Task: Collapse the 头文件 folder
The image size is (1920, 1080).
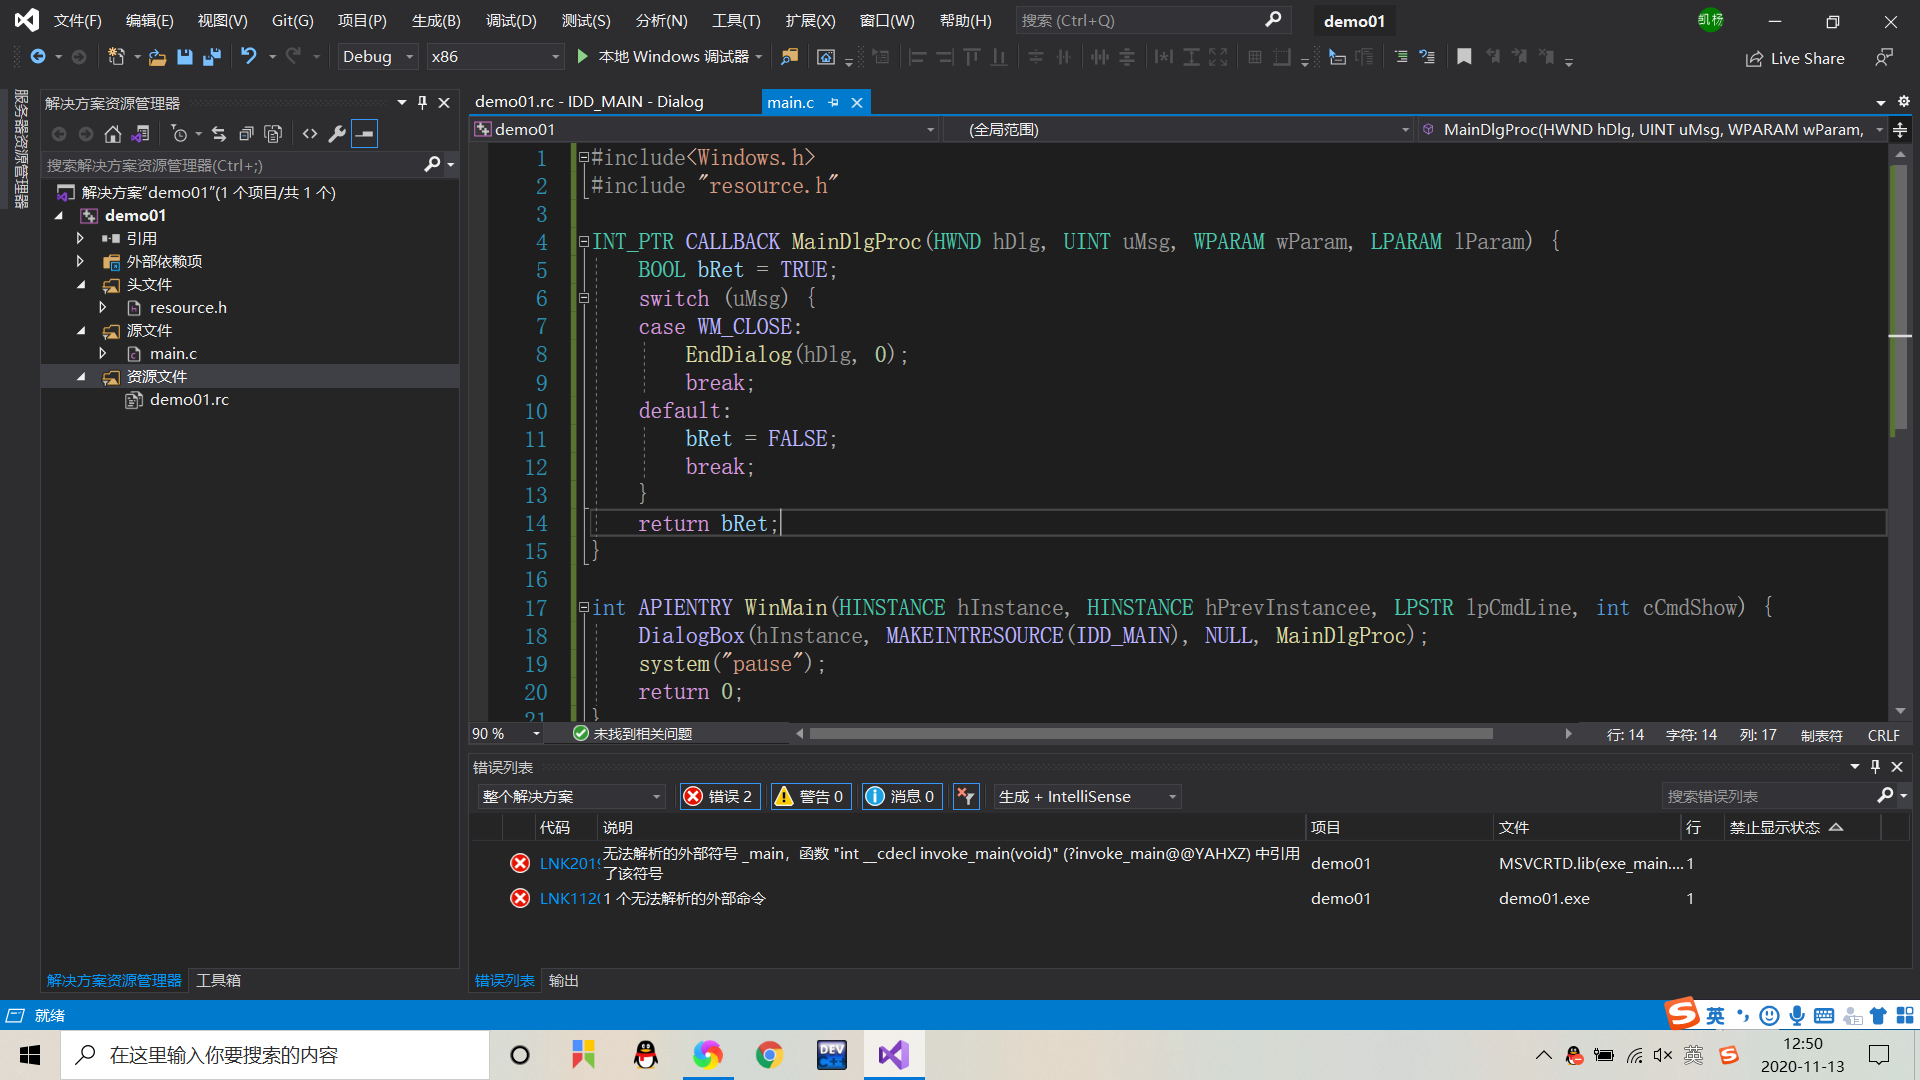Action: click(x=81, y=285)
